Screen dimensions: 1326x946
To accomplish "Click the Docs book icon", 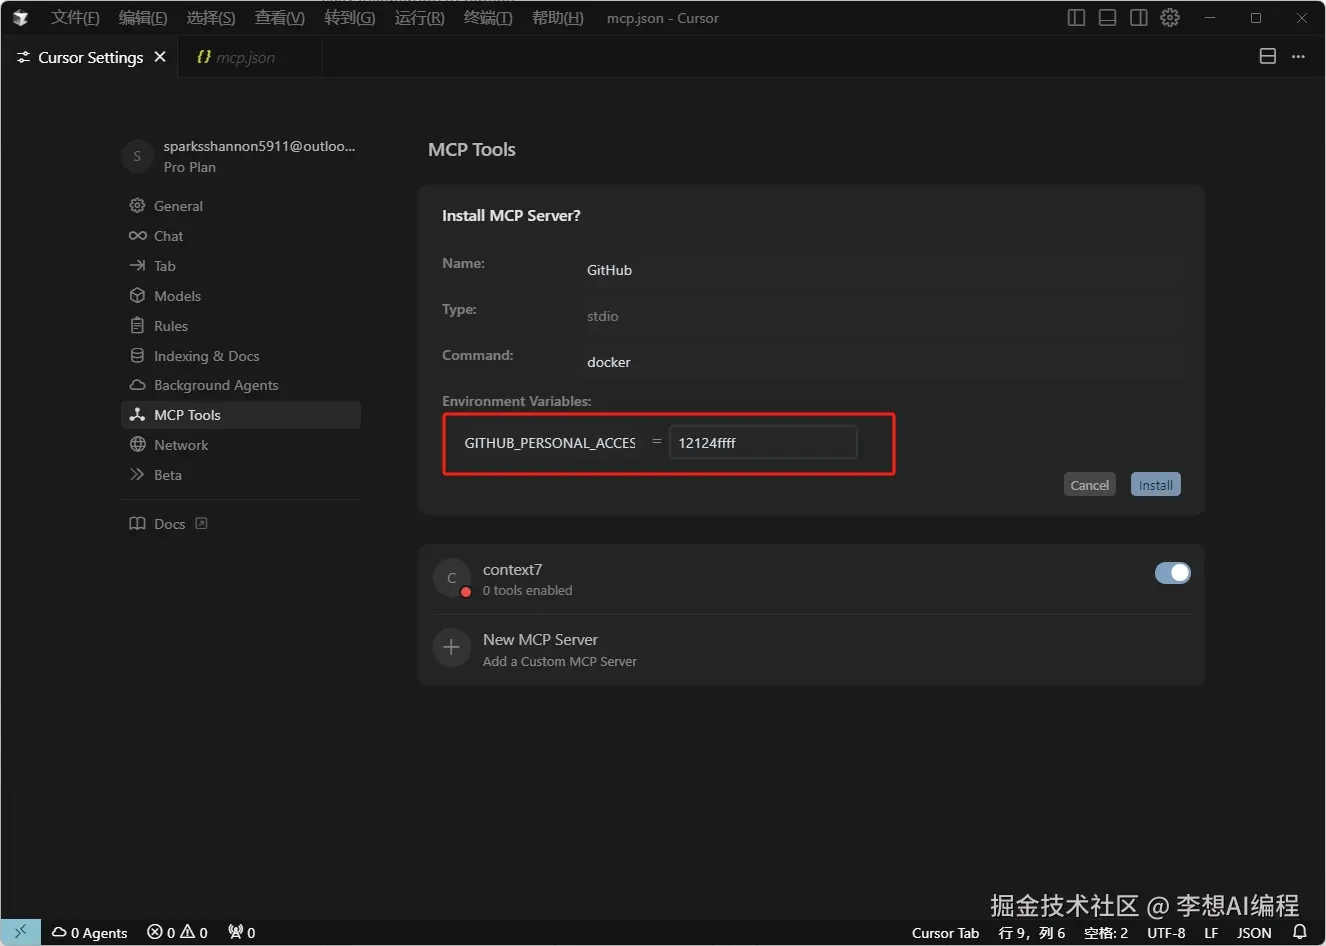I will [x=138, y=524].
